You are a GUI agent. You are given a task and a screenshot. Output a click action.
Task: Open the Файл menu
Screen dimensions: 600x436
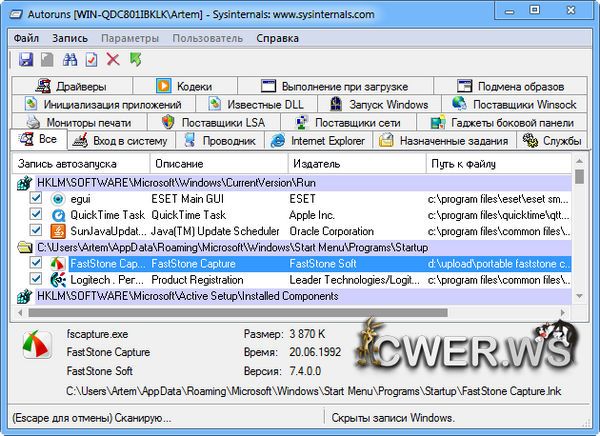coord(27,38)
